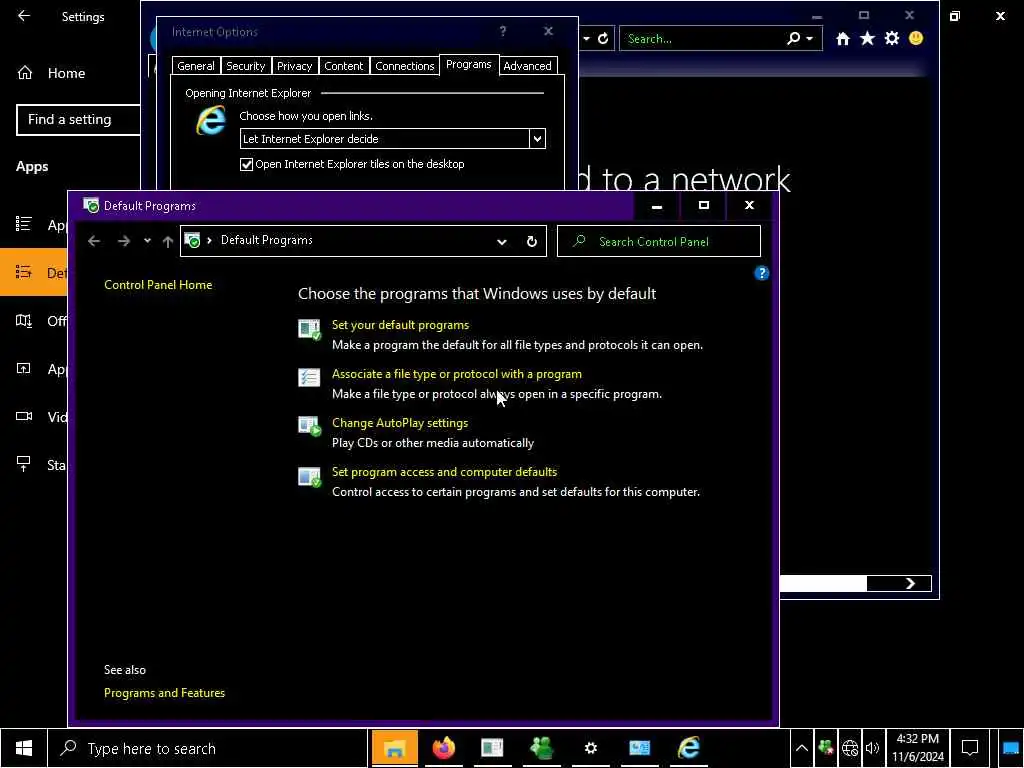1024x768 pixels.
Task: Open Settings gear on taskbar
Action: [x=590, y=748]
